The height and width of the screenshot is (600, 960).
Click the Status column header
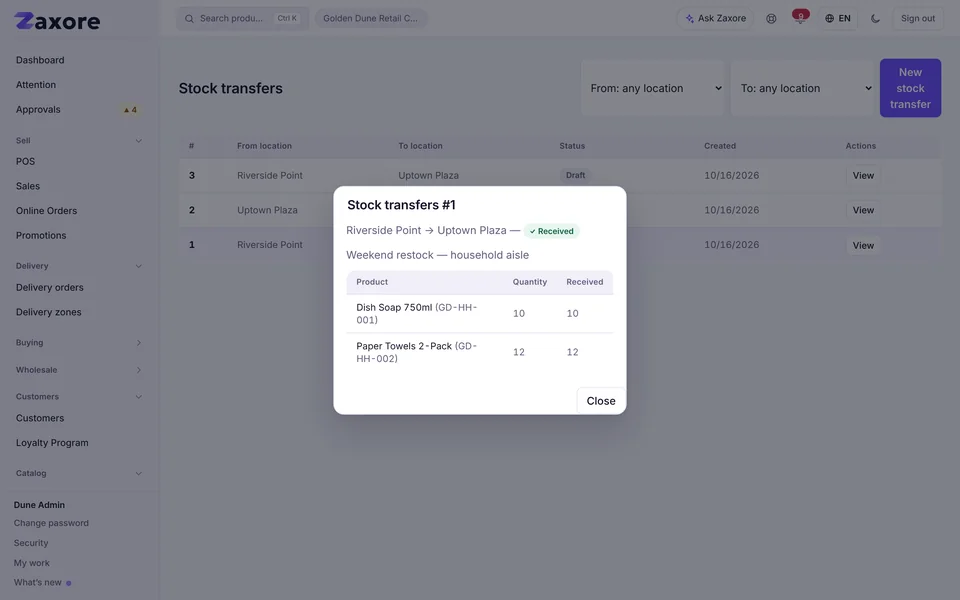(x=572, y=146)
